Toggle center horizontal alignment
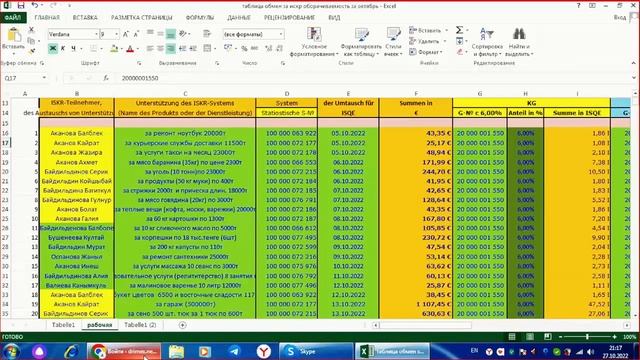 (x=160, y=49)
